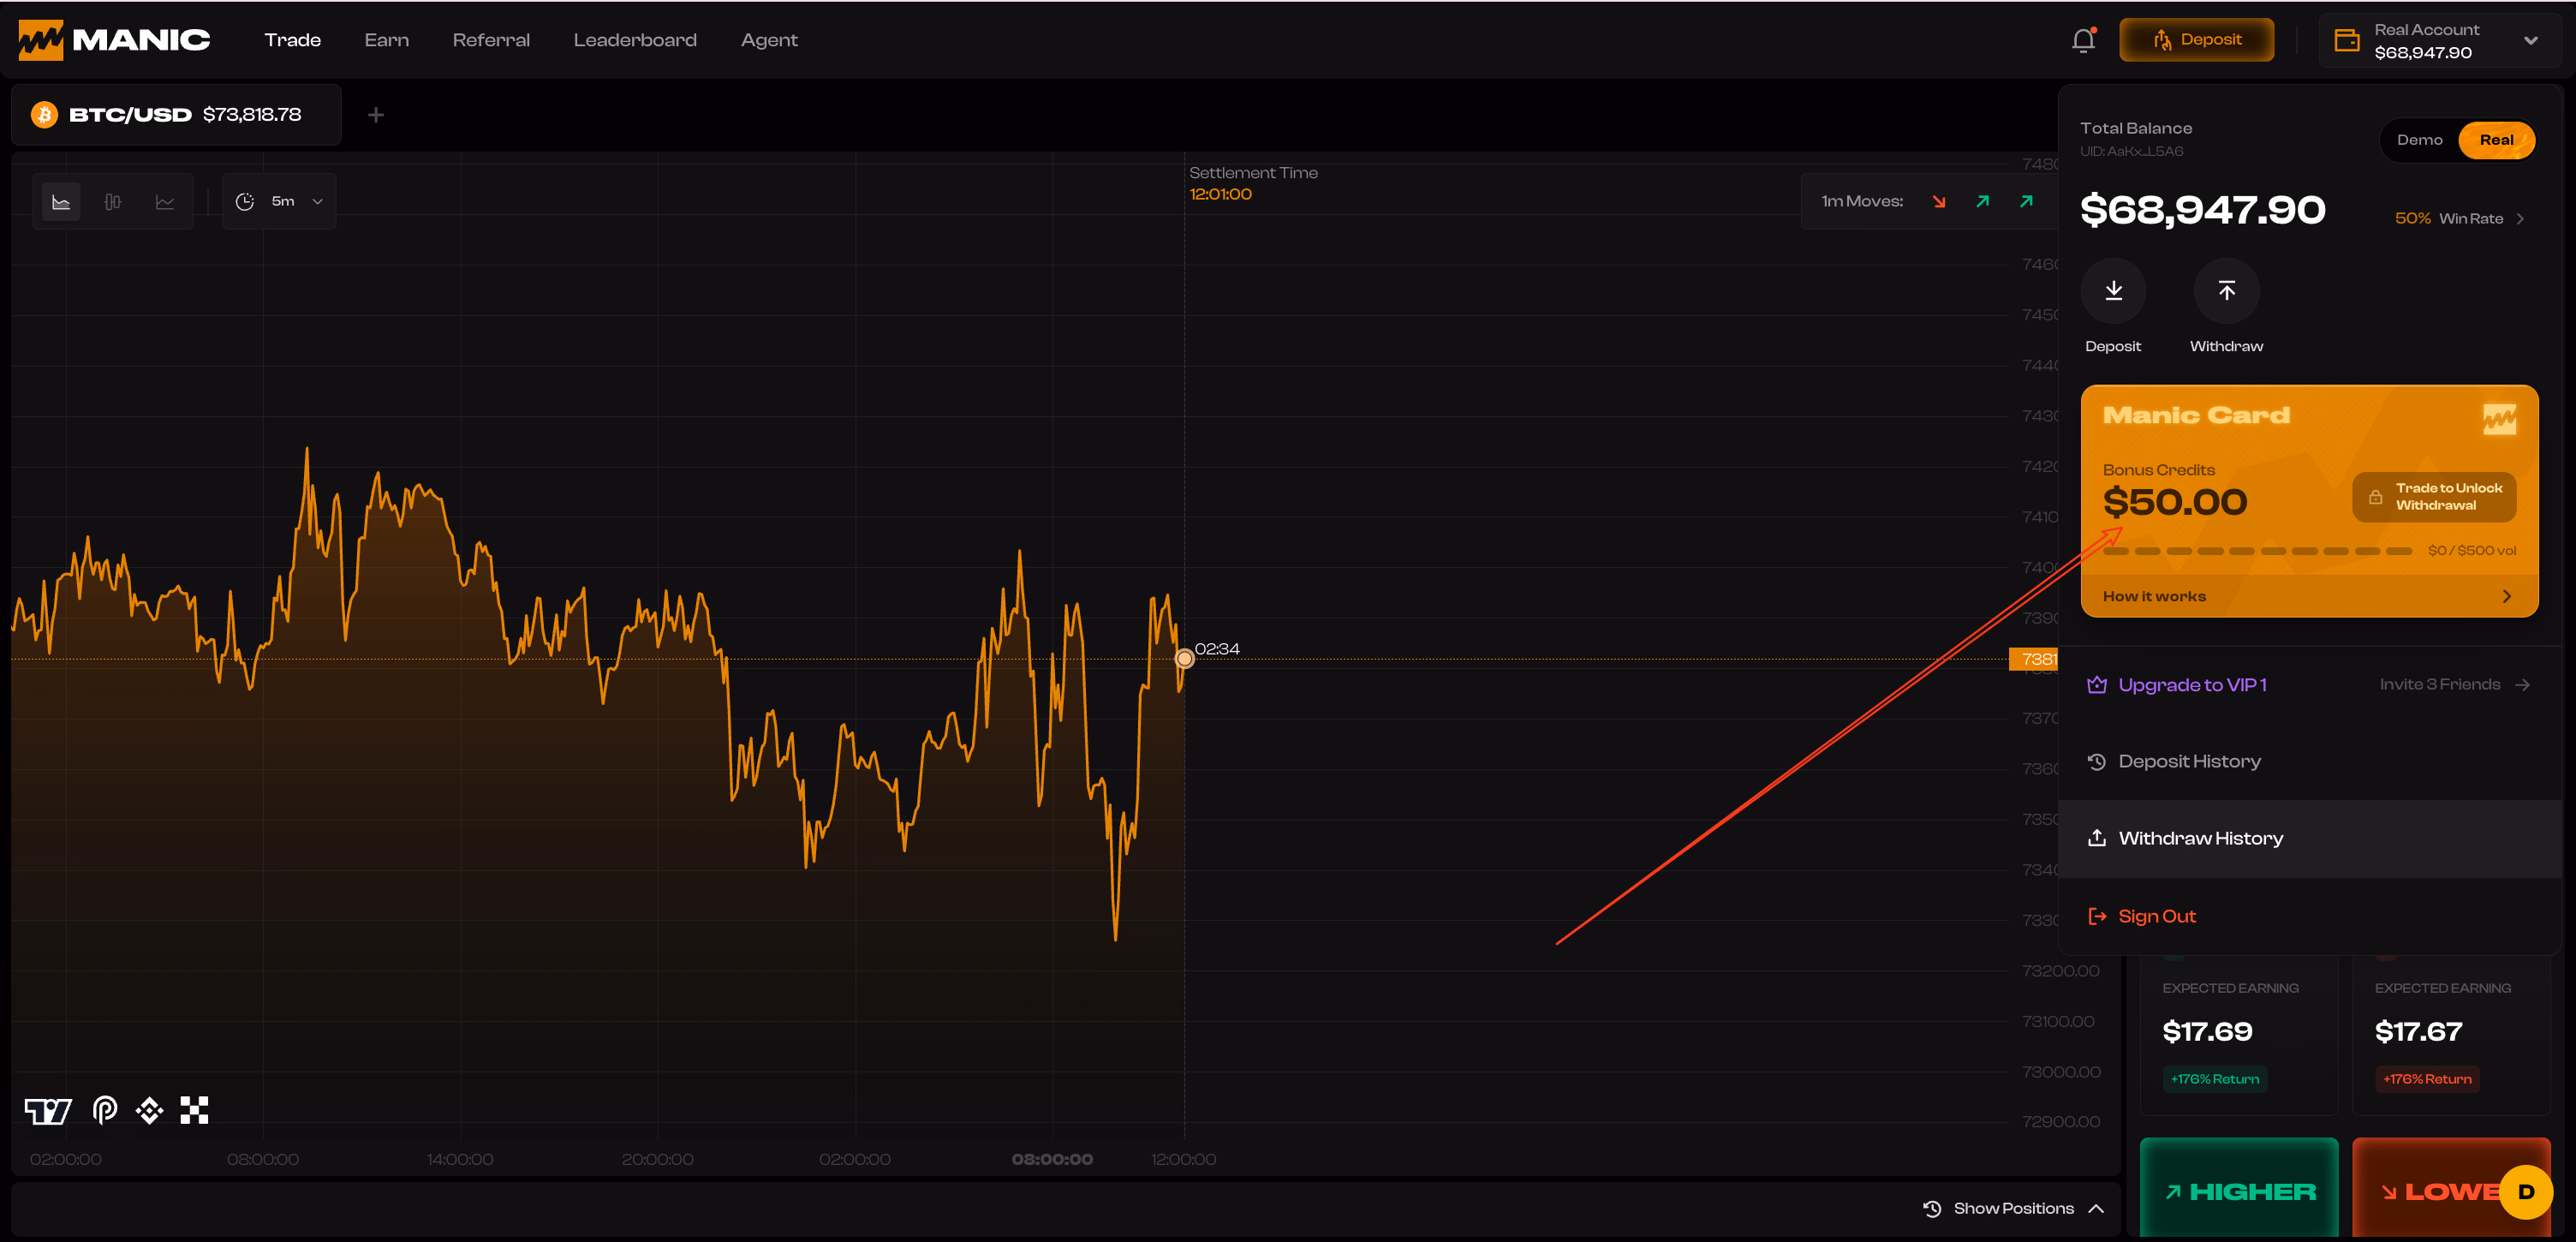Click the red downward 1m move arrow
Screen dimensions: 2576x1242
(x=1939, y=201)
